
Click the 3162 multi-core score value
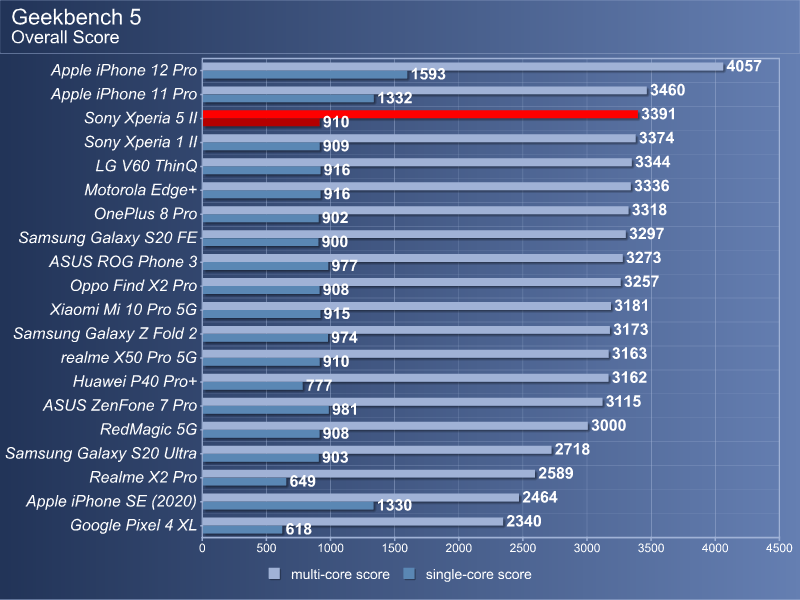[x=630, y=378]
